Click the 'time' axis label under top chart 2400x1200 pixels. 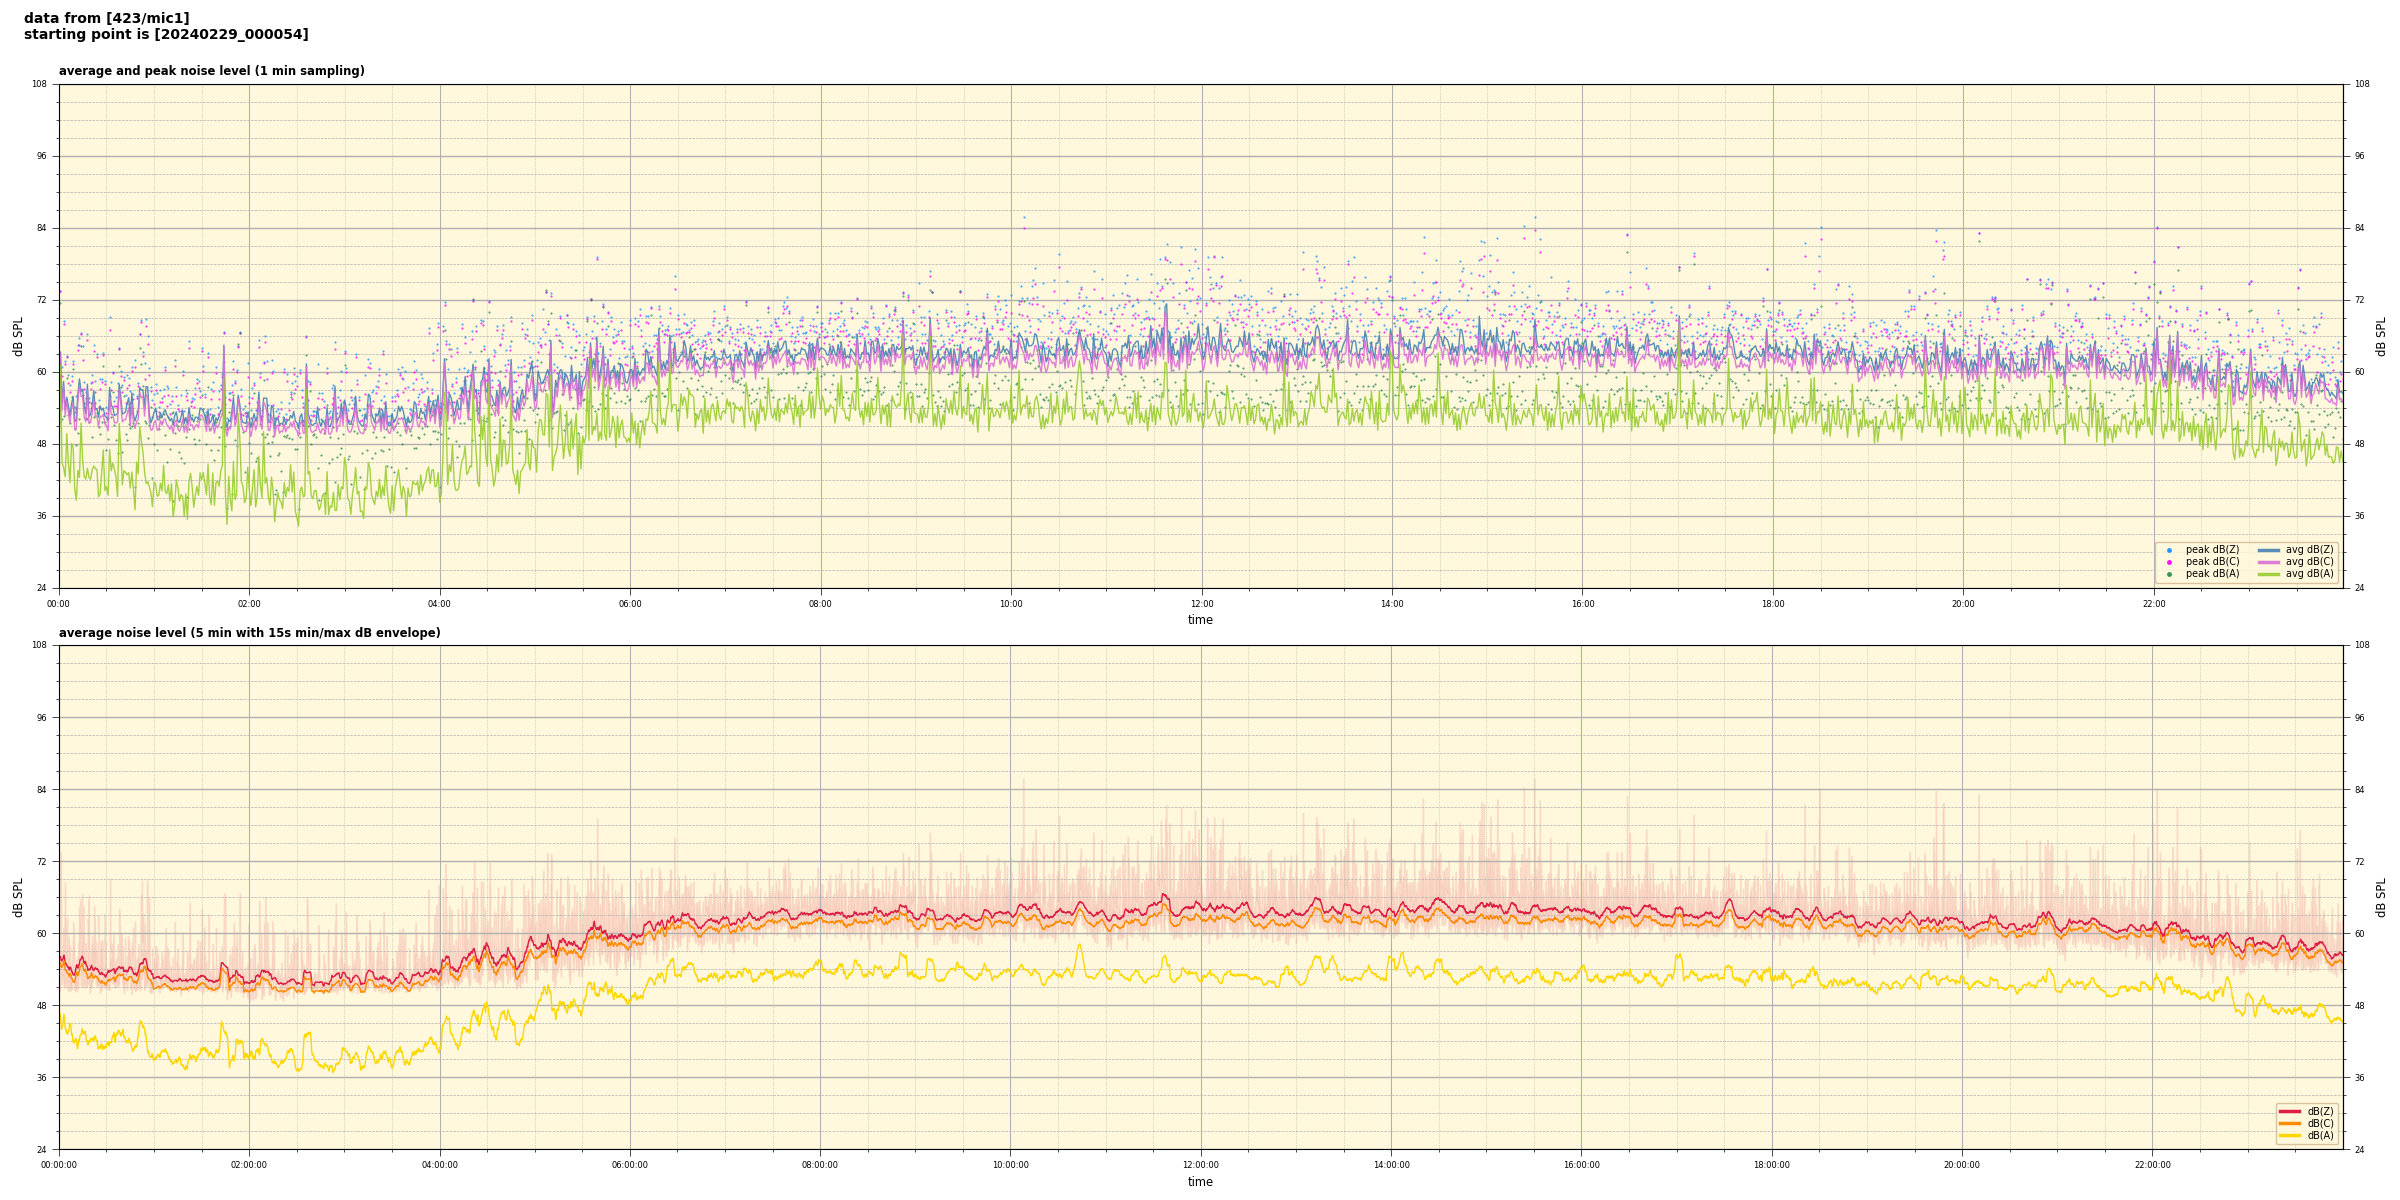pyautogui.click(x=1200, y=620)
